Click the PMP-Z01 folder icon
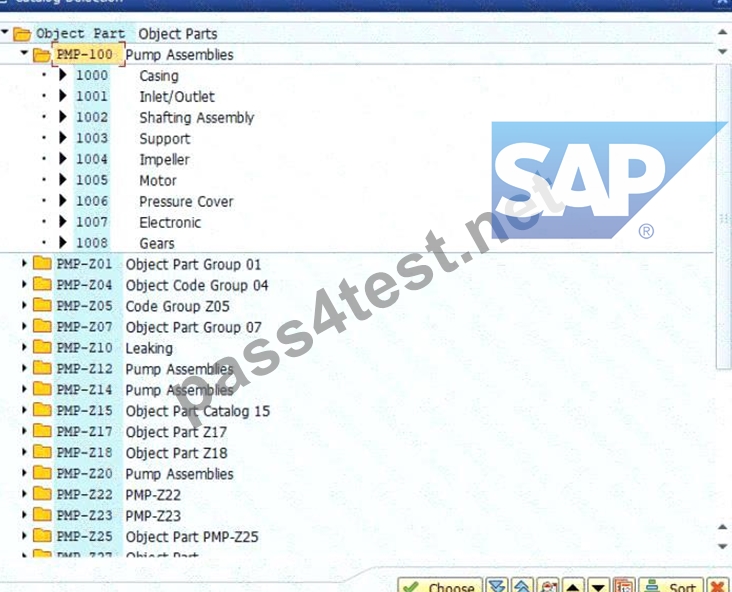 pos(42,263)
